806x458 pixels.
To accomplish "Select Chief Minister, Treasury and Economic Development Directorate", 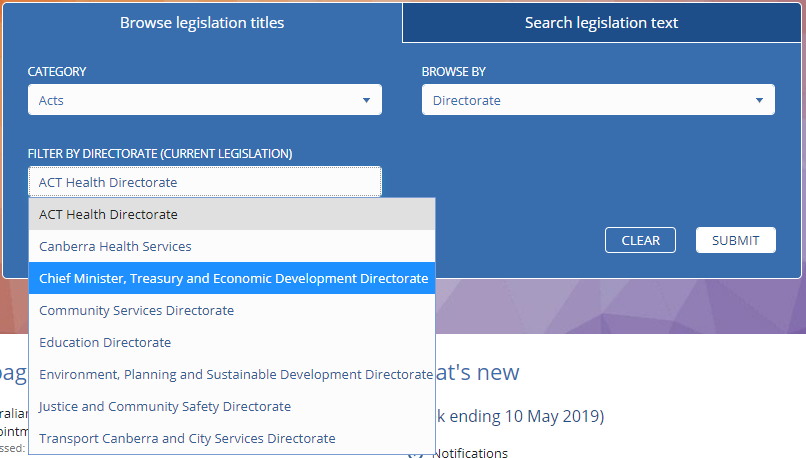I will tap(232, 278).
